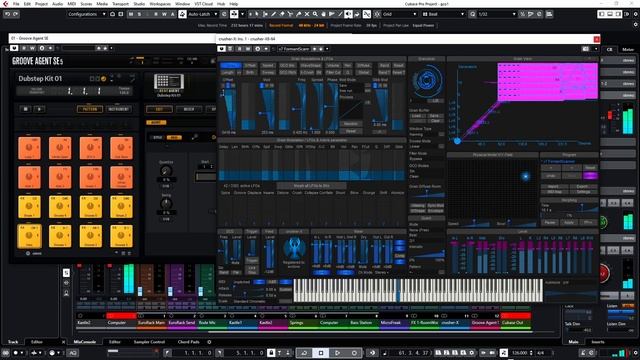Screen dimensions: 640x360
Task: Click the Stop button in the transport
Action: coord(321,353)
